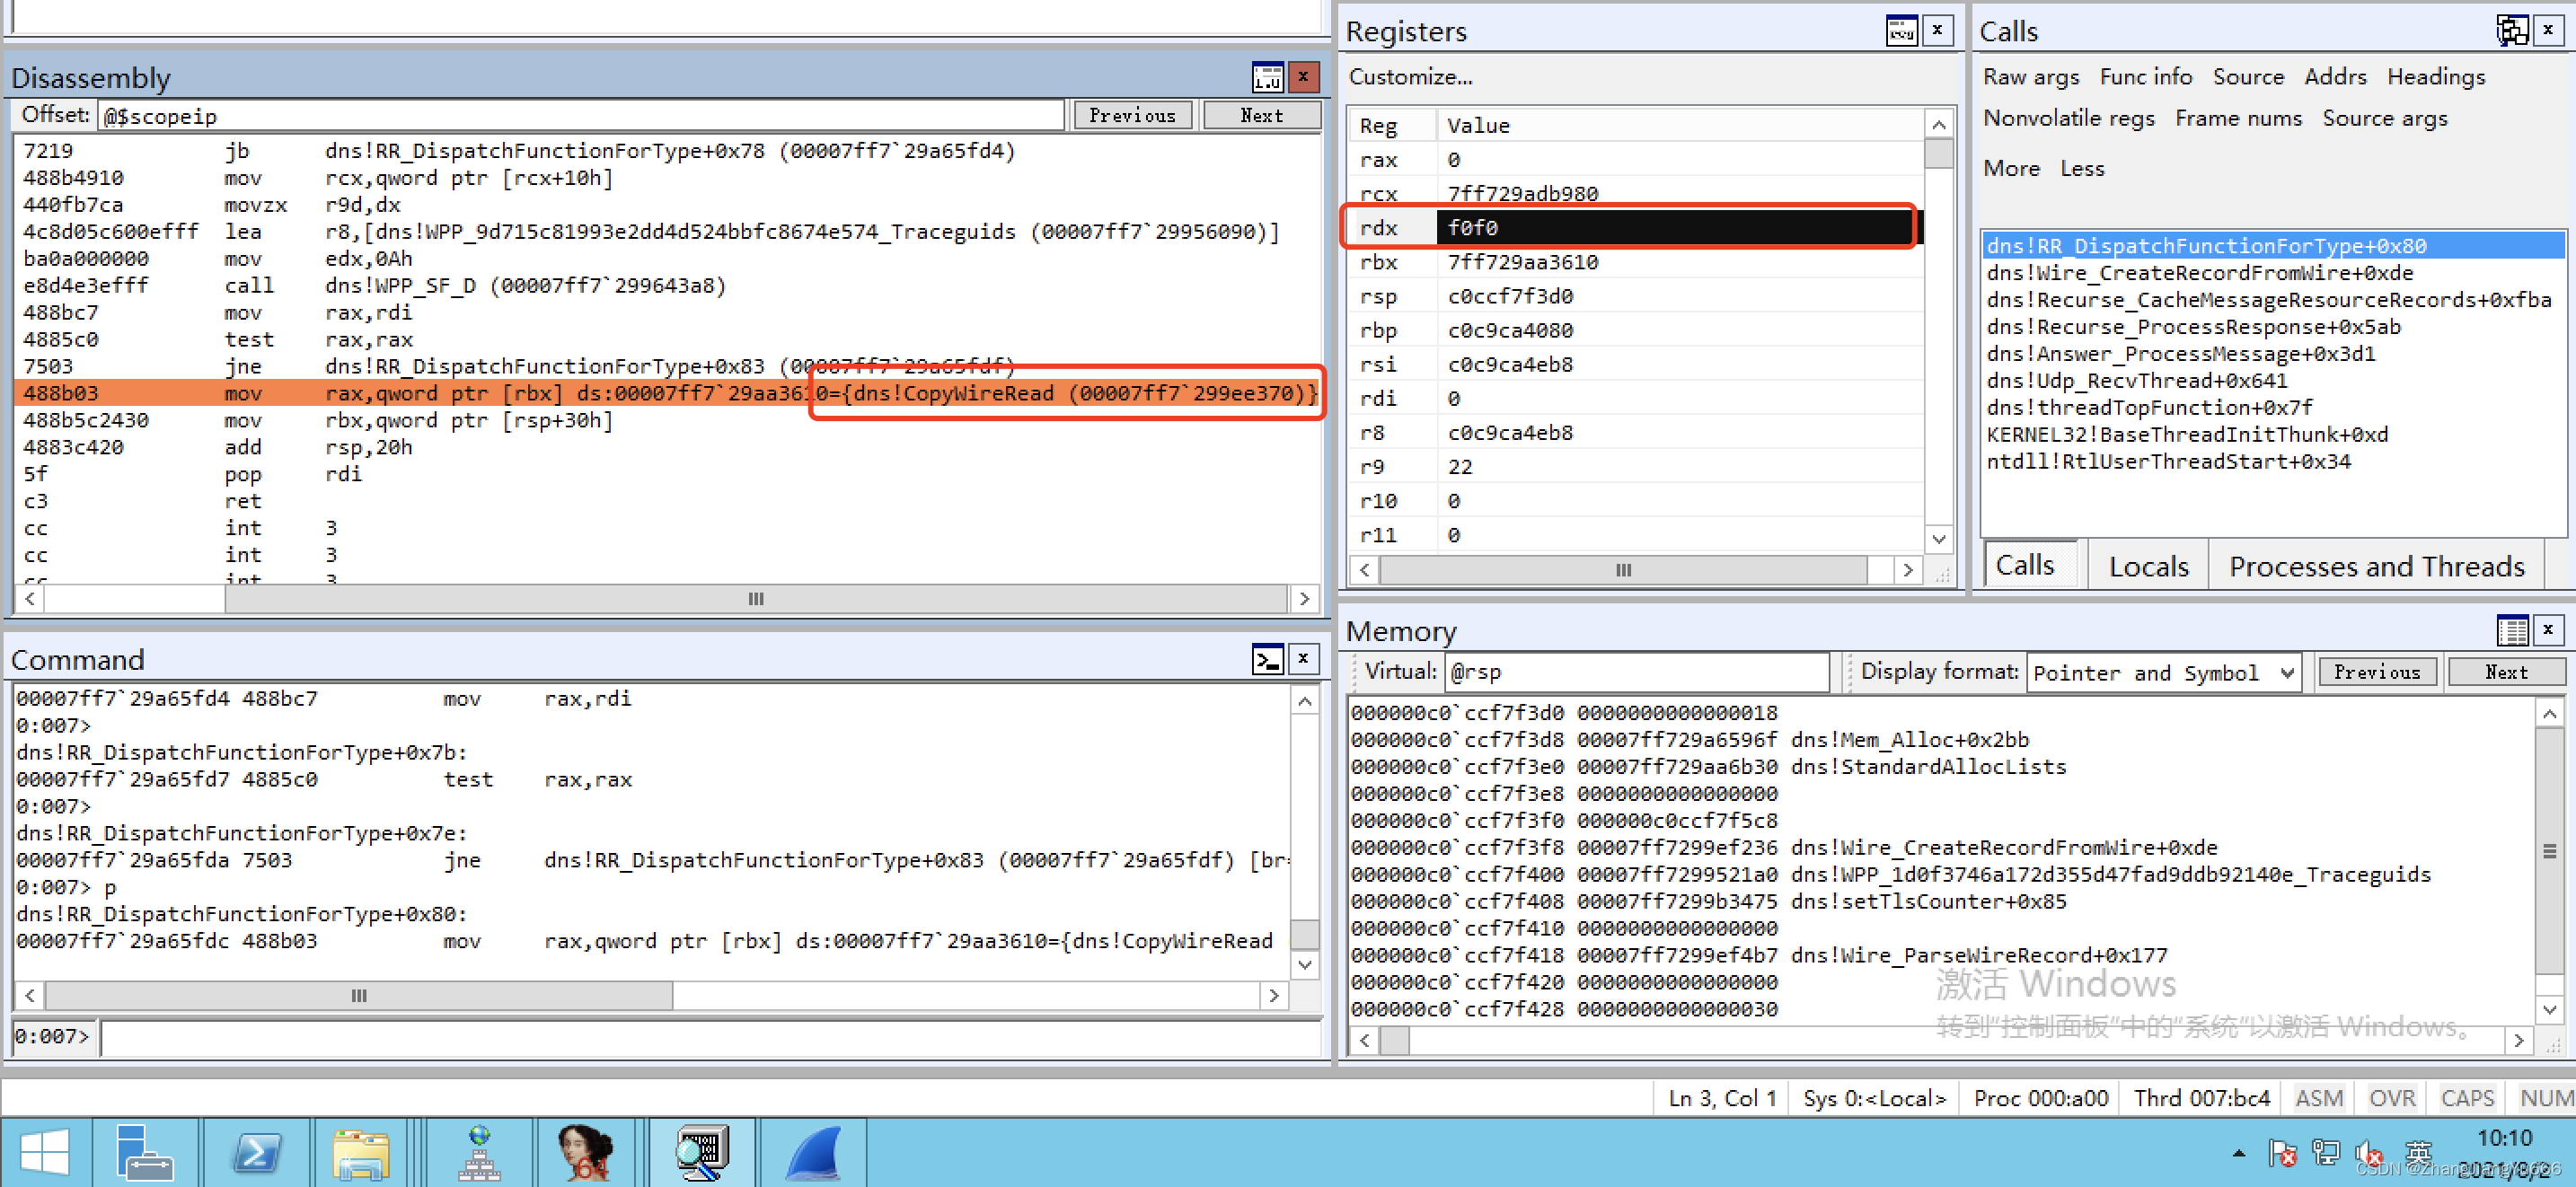
Task: Toggle Func info display in Calls
Action: click(2145, 77)
